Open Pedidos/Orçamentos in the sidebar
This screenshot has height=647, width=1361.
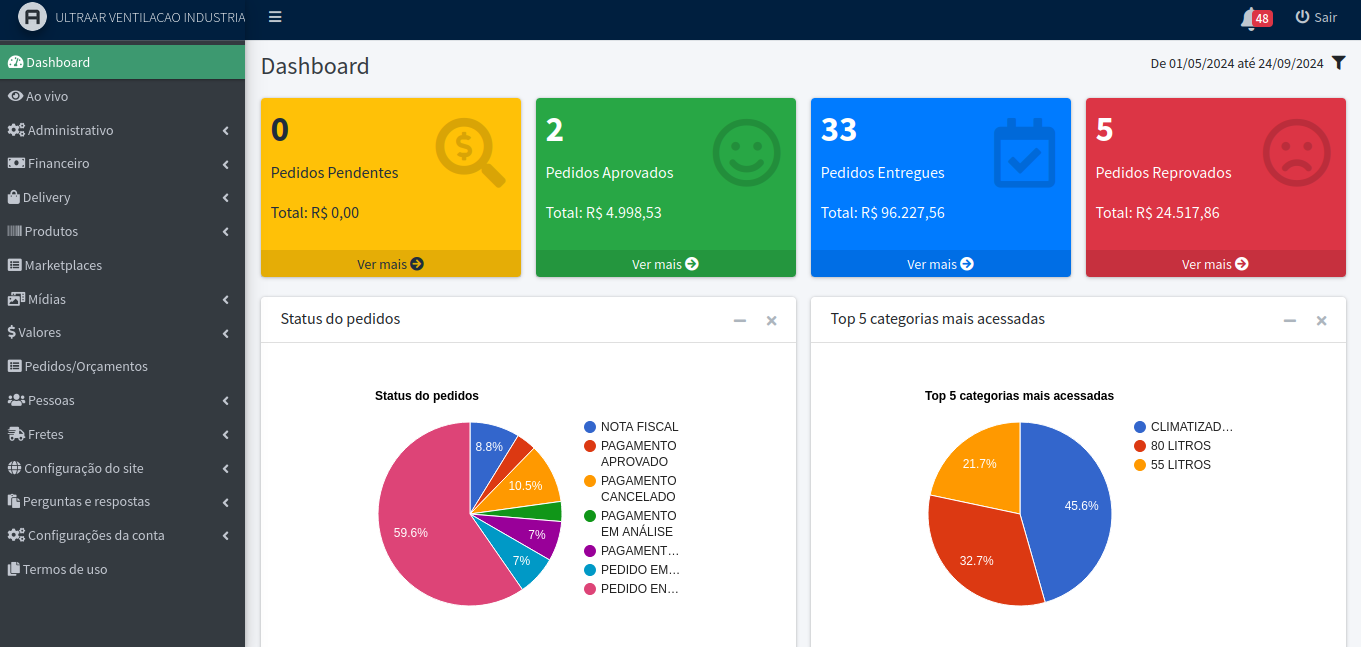click(86, 366)
